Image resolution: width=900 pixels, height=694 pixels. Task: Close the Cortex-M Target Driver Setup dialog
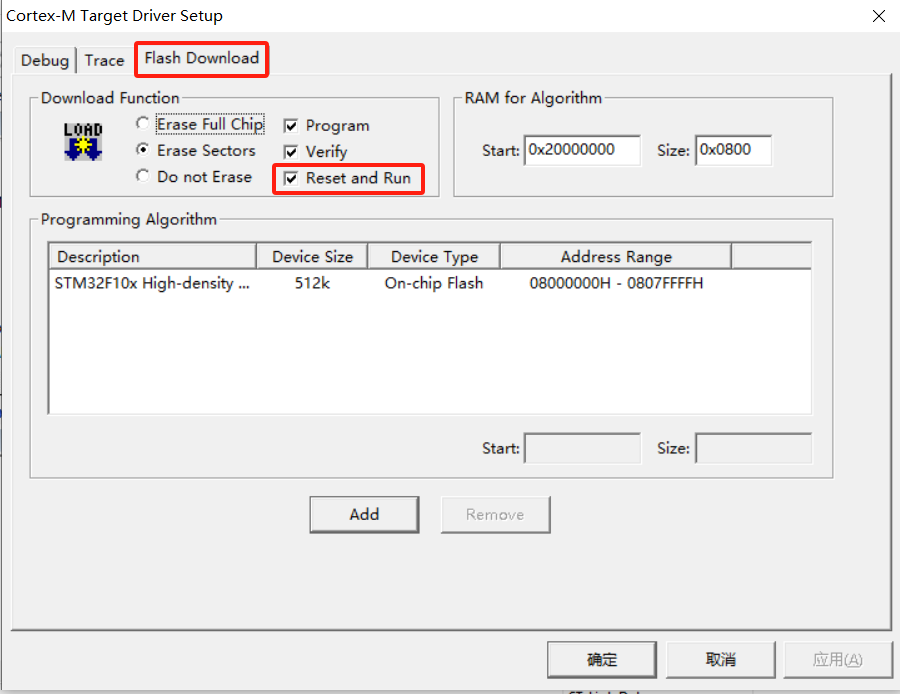click(x=879, y=16)
